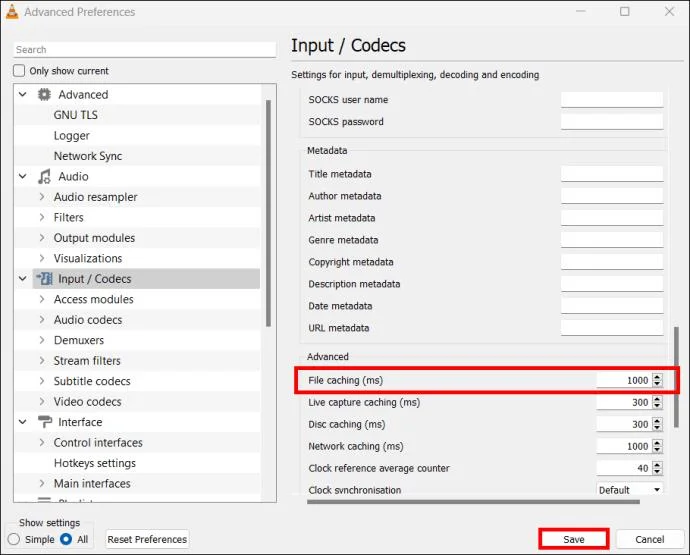Viewport: 690px width, 555px height.
Task: Expand the Demuxers node
Action: pyautogui.click(x=42, y=340)
